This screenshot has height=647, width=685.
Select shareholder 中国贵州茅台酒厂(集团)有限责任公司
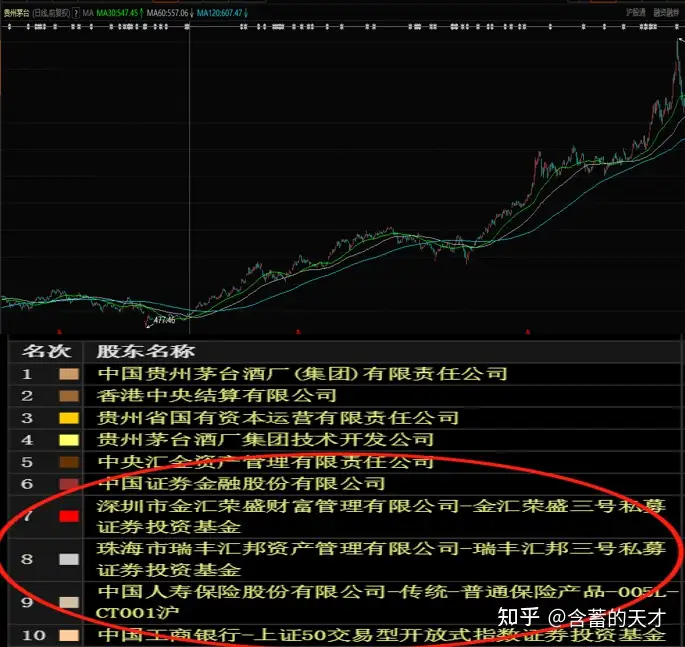pos(302,374)
